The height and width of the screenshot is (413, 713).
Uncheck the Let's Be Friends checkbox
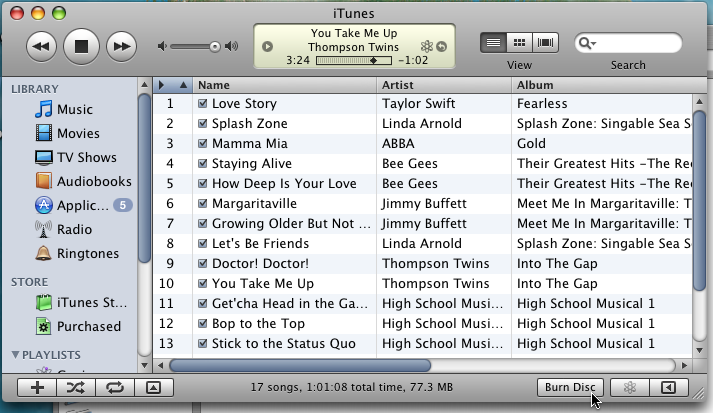click(x=203, y=244)
